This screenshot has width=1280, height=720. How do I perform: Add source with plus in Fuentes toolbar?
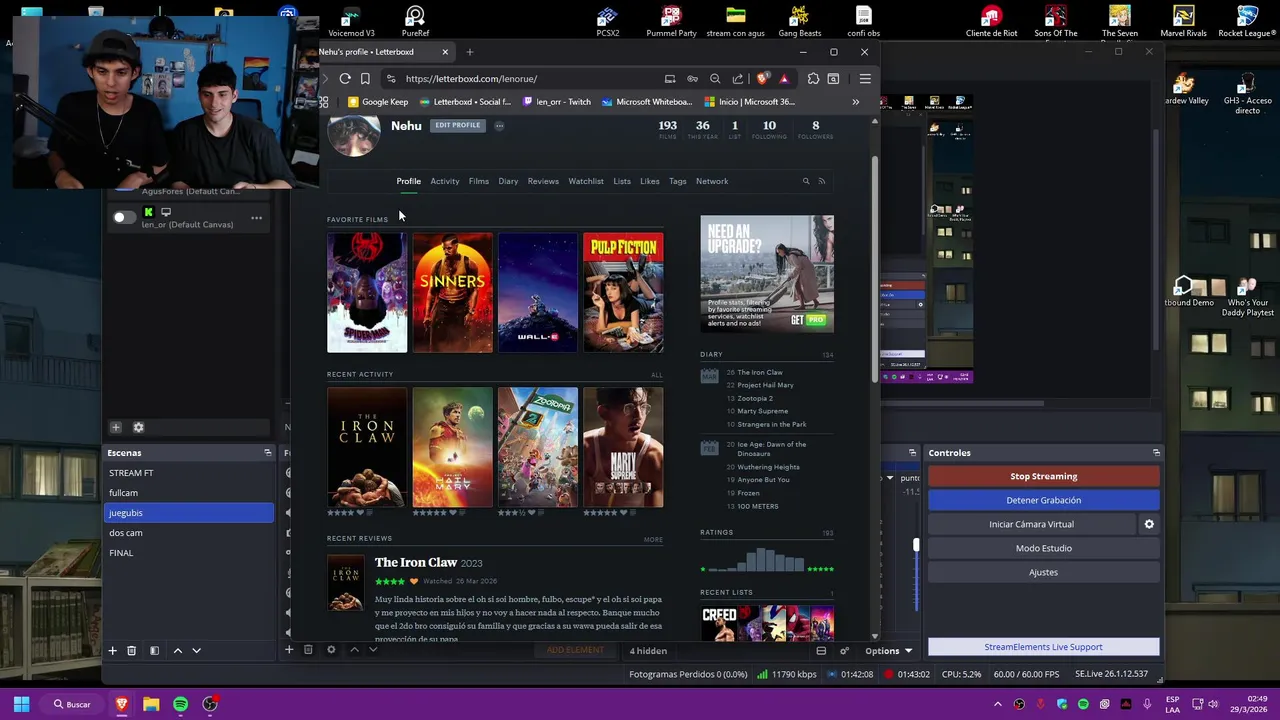289,650
